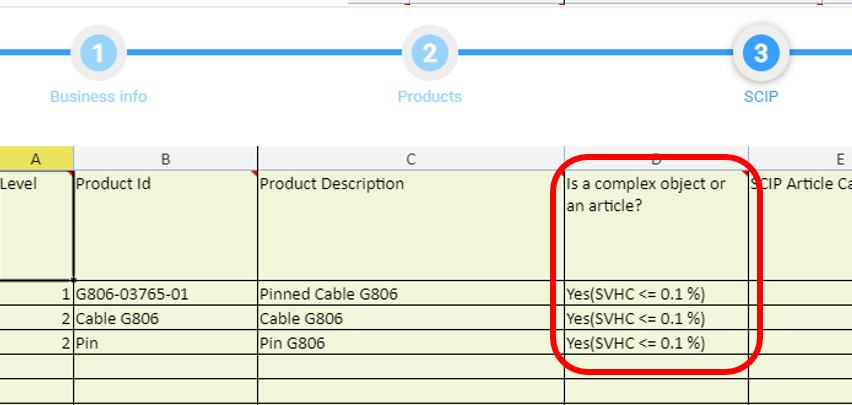Select the SCIP step label
The height and width of the screenshot is (405, 852).
(760, 97)
